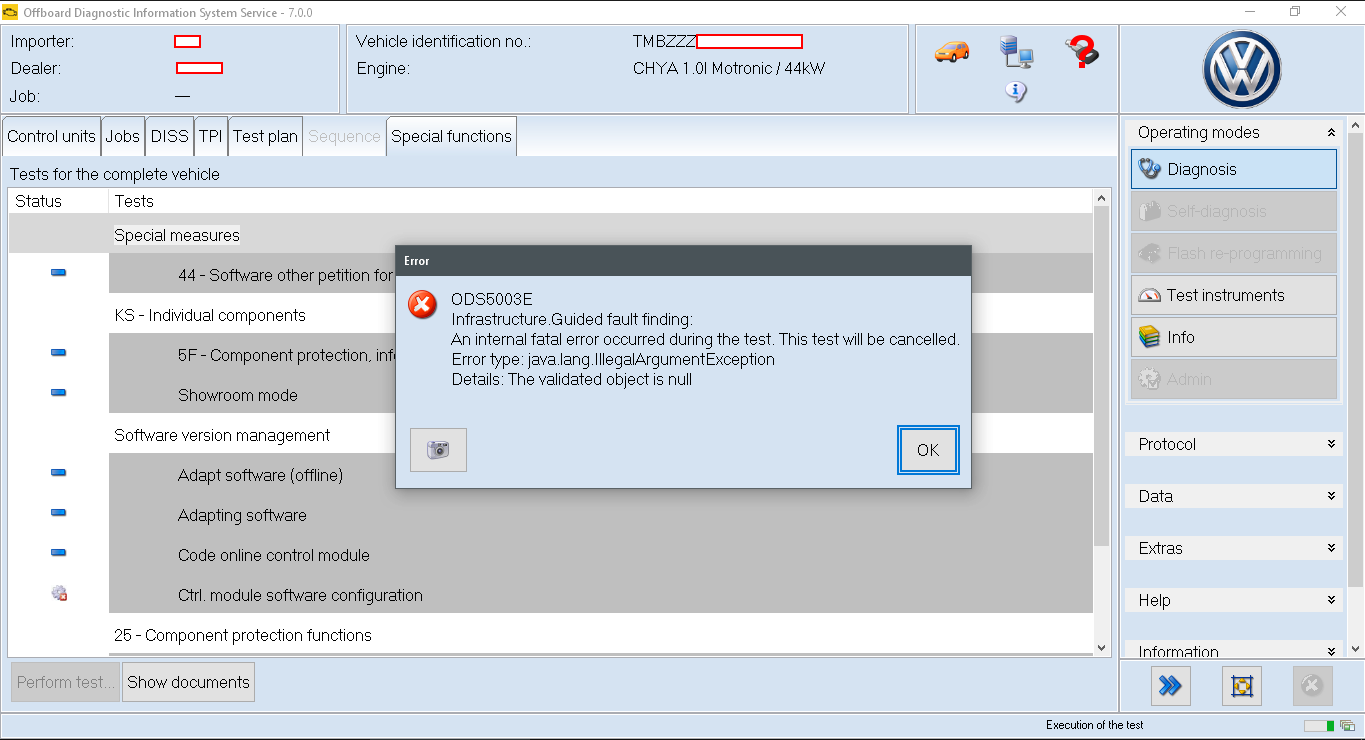Click the engine text CHYA 1.0l Motronic / 44kW
The height and width of the screenshot is (740, 1365).
(729, 69)
